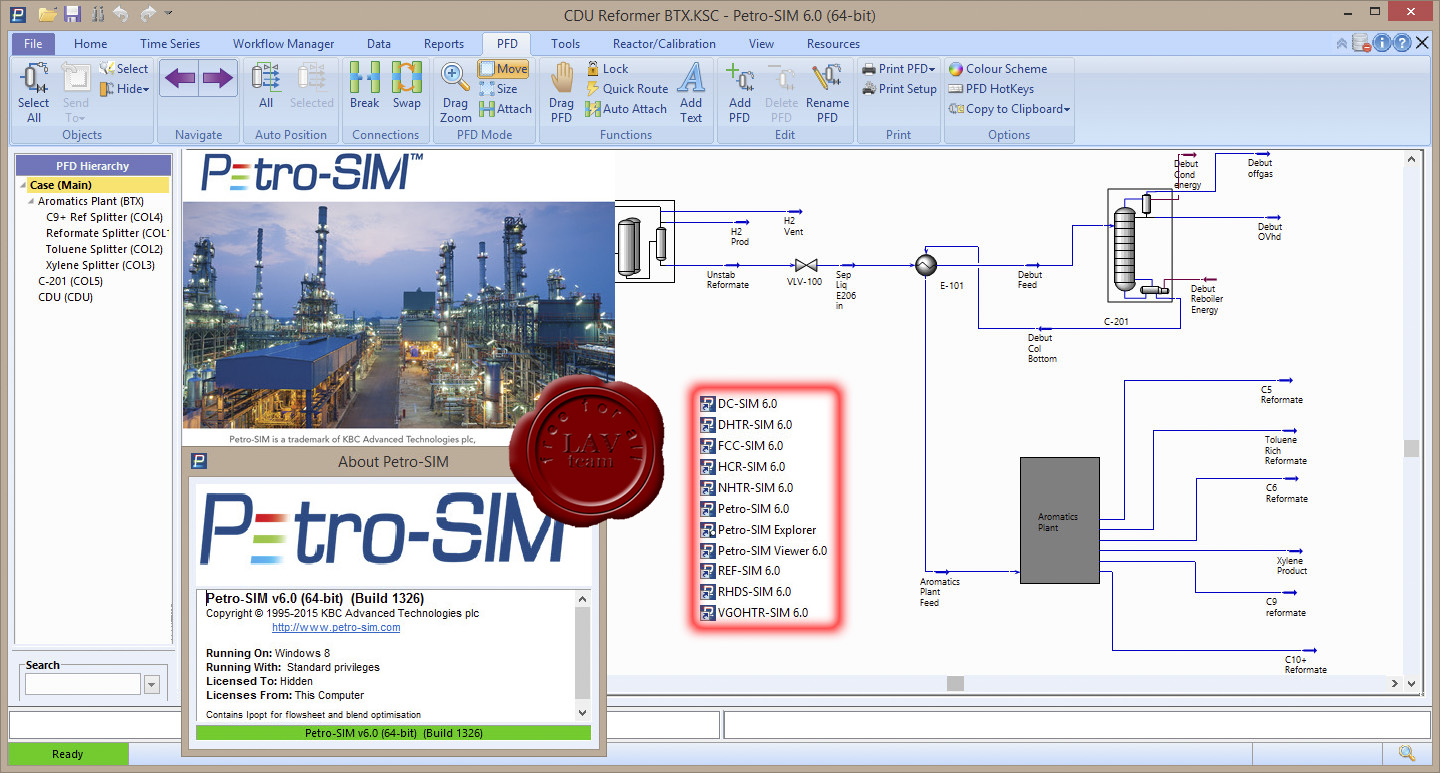The width and height of the screenshot is (1440, 773).
Task: Open the quick access toolbar customize arrow
Action: point(168,14)
